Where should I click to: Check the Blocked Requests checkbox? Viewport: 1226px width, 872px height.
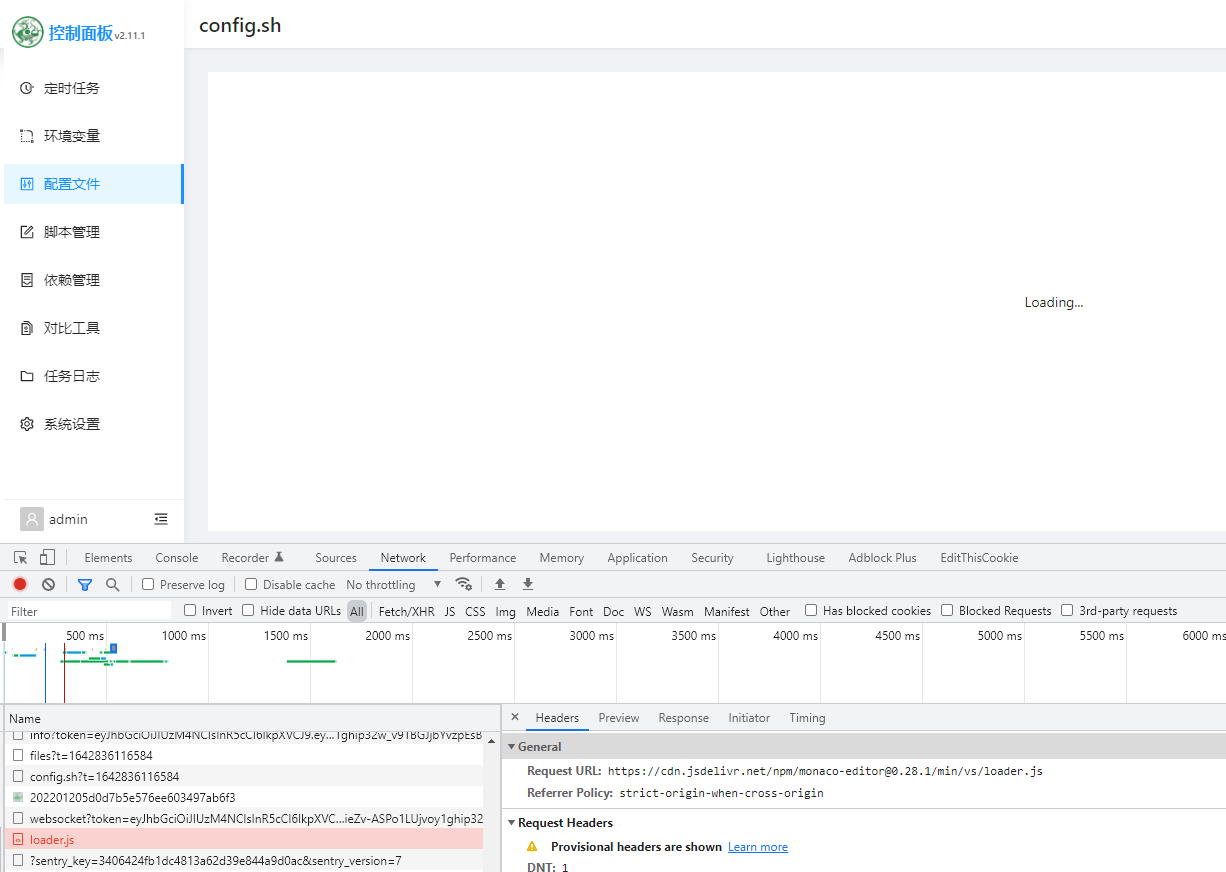[947, 610]
